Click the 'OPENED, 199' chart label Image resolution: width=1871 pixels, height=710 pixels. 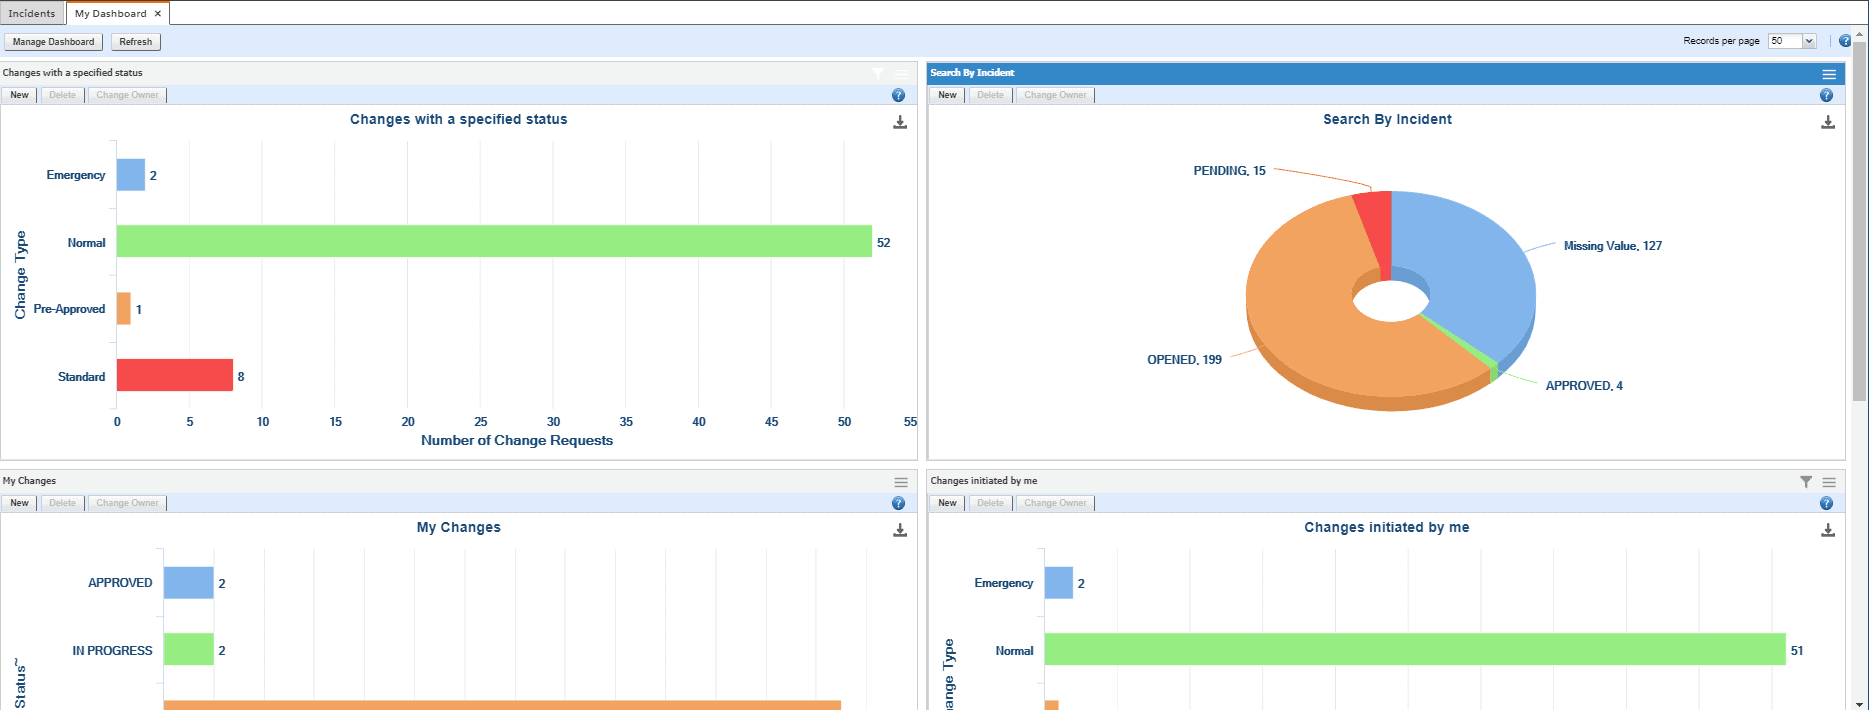click(x=1184, y=360)
